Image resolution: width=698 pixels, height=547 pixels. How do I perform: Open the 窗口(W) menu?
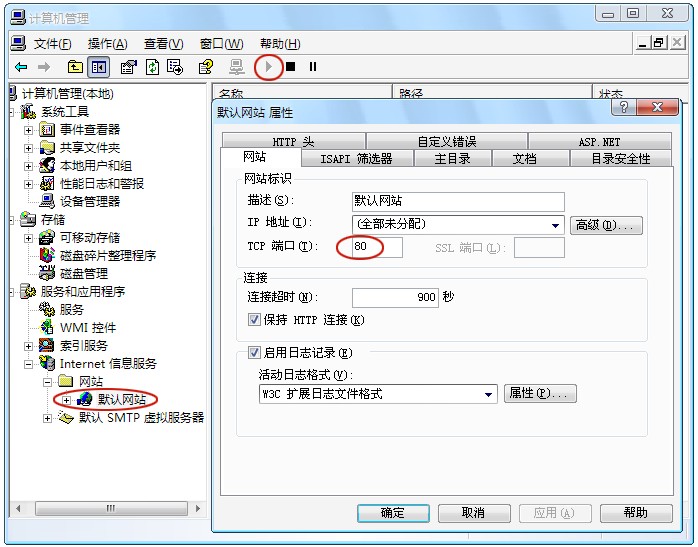(221, 44)
